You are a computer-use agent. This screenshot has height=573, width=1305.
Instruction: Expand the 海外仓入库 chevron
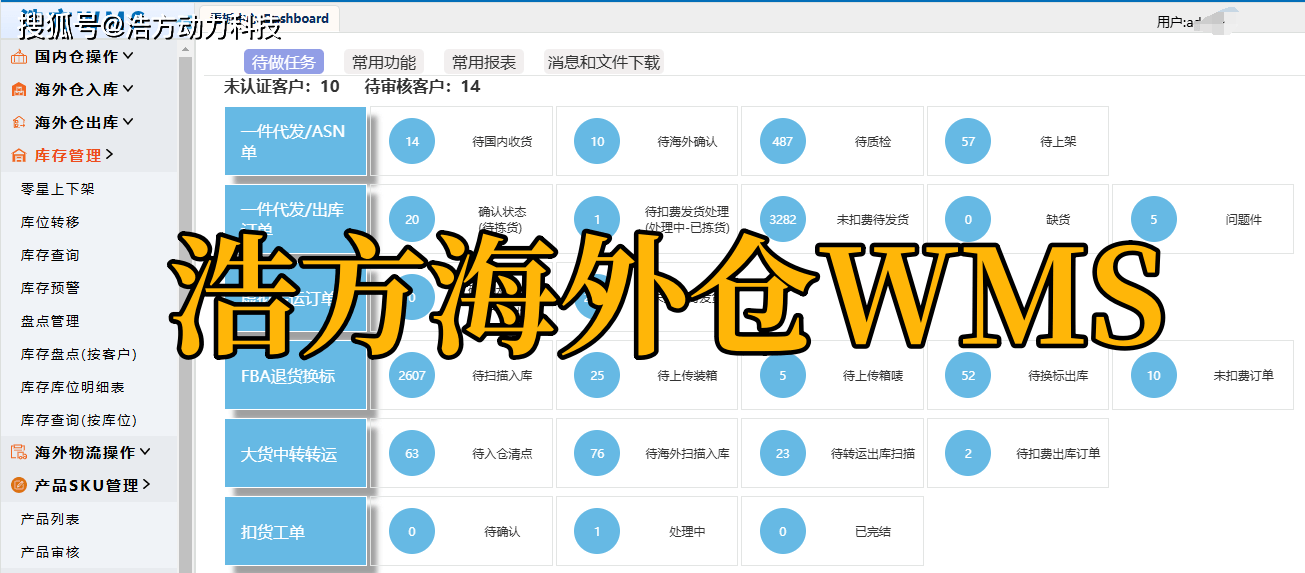(127, 90)
